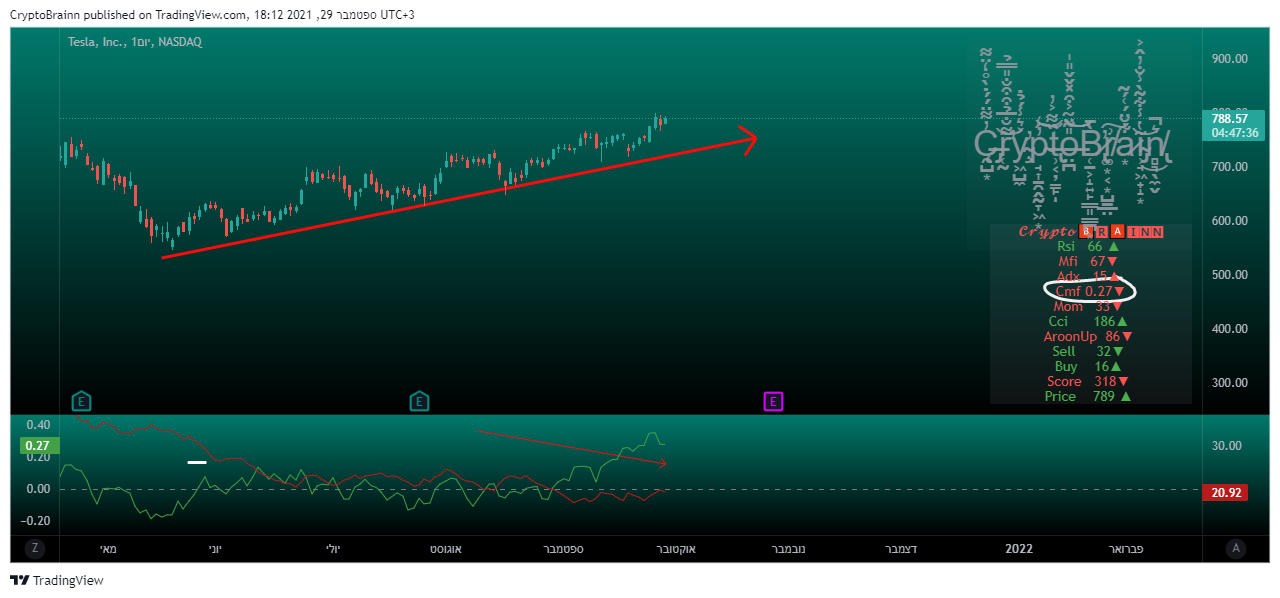Click the יוני month label
Viewport: 1280px width, 598px height.
click(216, 549)
